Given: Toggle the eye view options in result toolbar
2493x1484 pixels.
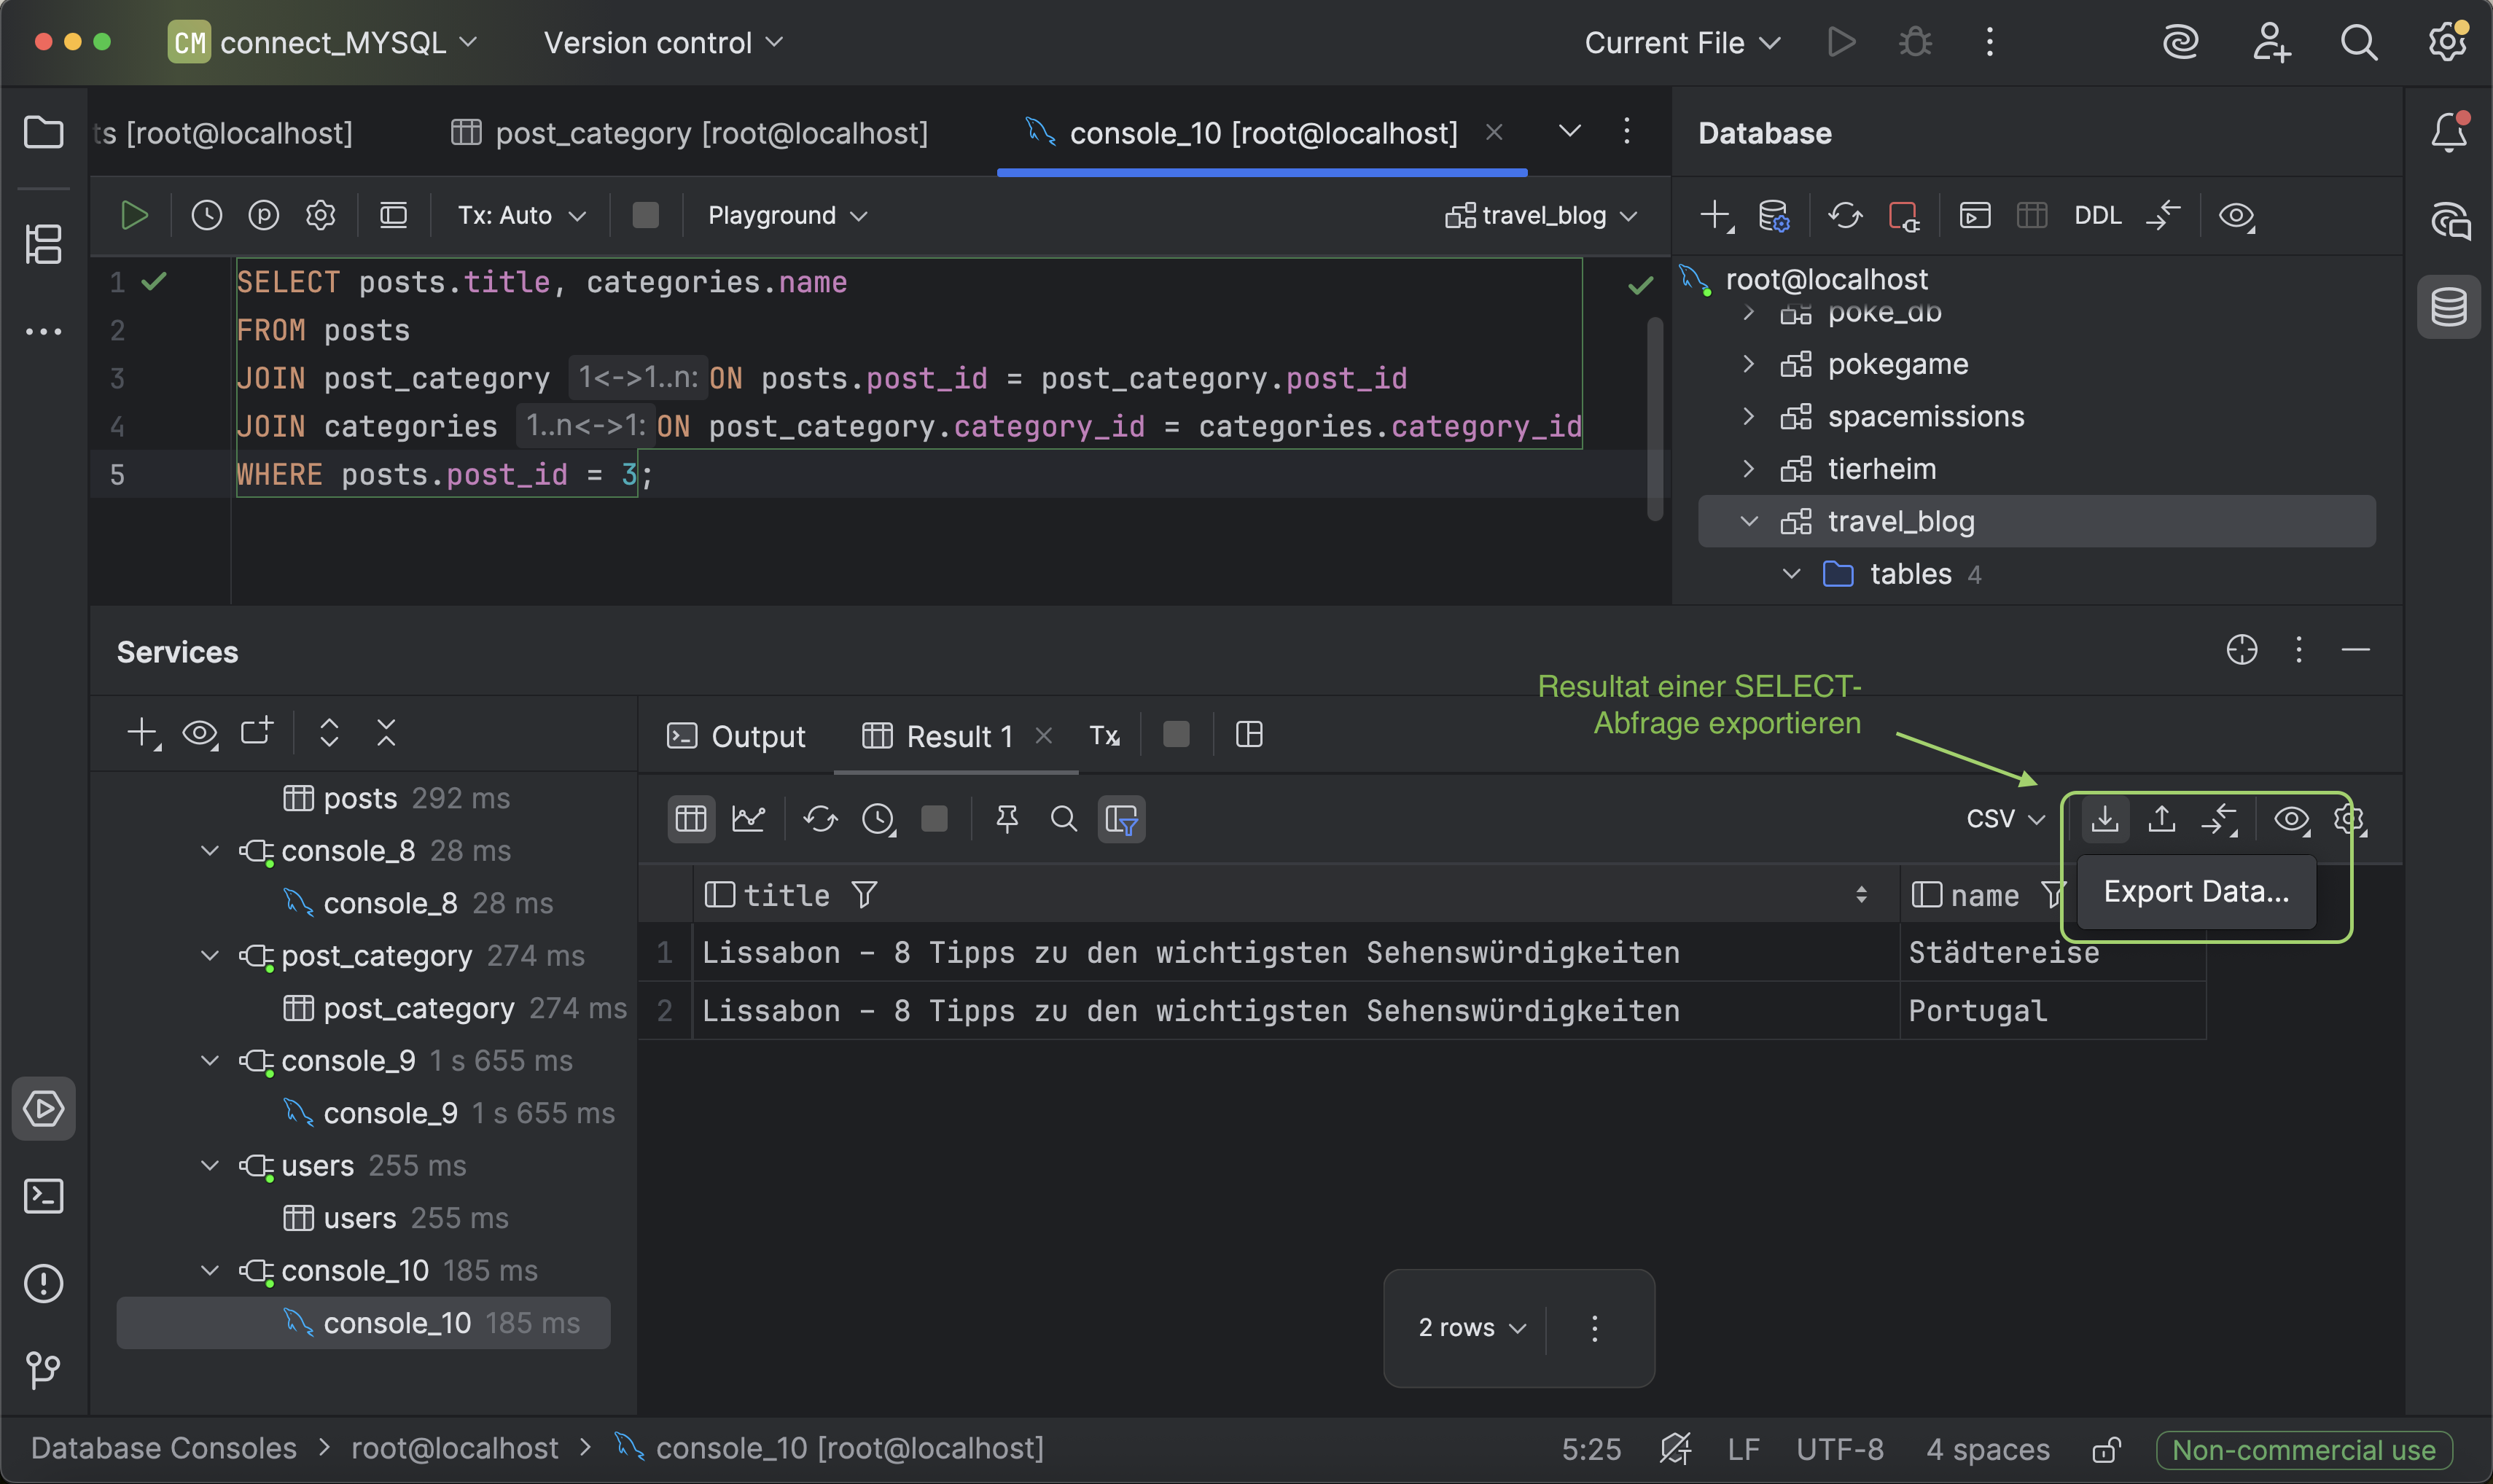Looking at the screenshot, I should click(2291, 819).
